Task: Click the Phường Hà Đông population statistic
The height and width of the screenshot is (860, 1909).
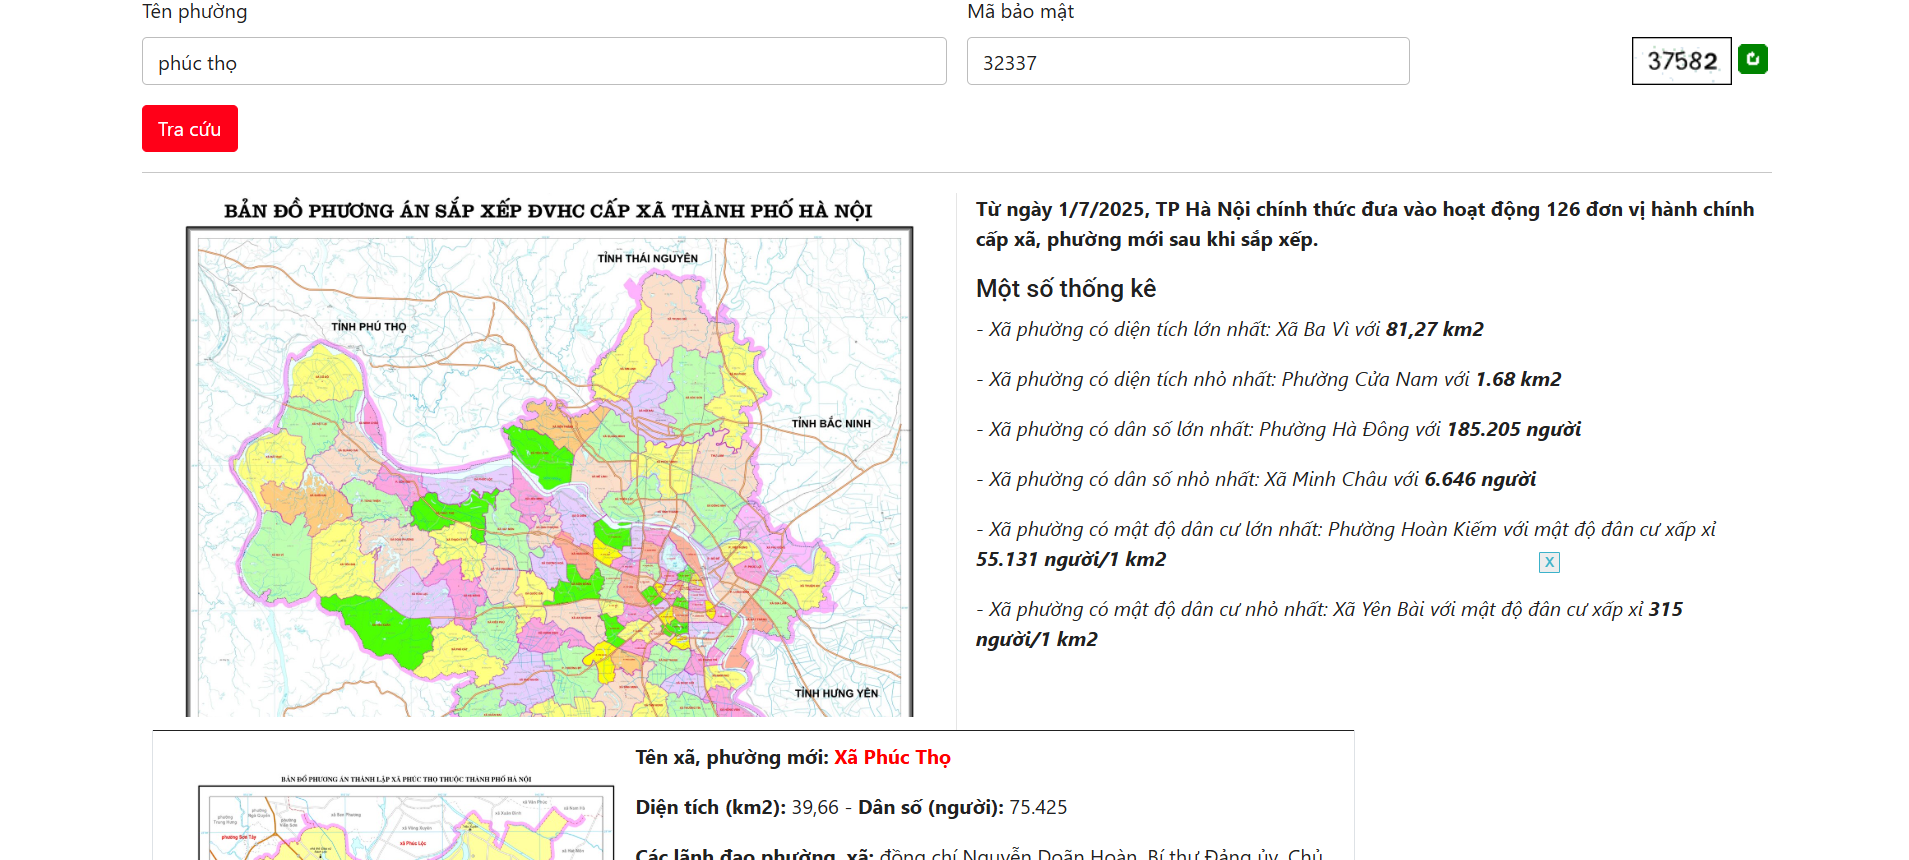Action: pos(1278,430)
